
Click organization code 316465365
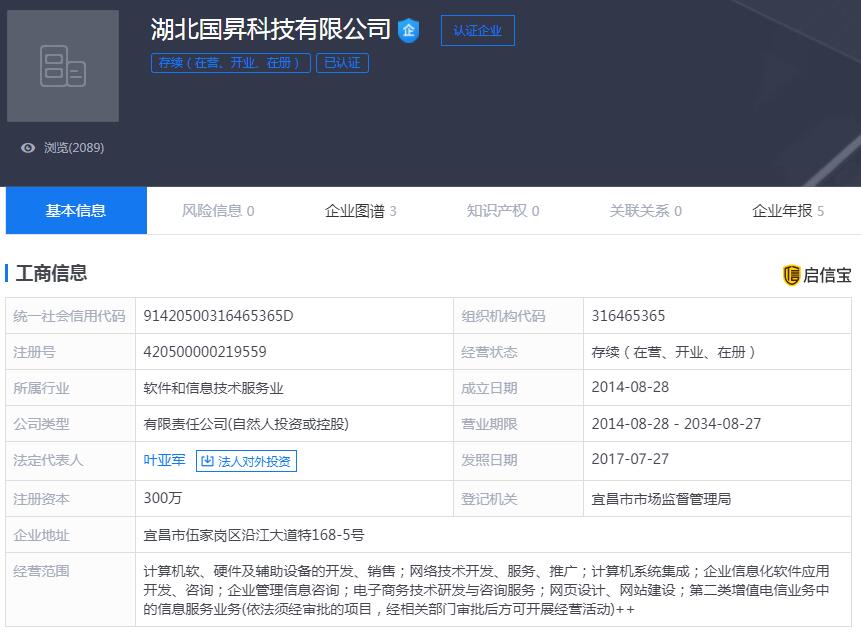[628, 316]
